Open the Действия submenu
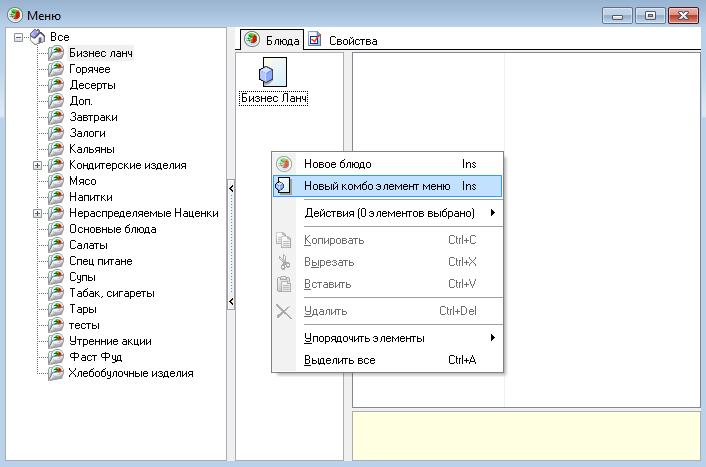This screenshot has width=706, height=467. [x=398, y=213]
